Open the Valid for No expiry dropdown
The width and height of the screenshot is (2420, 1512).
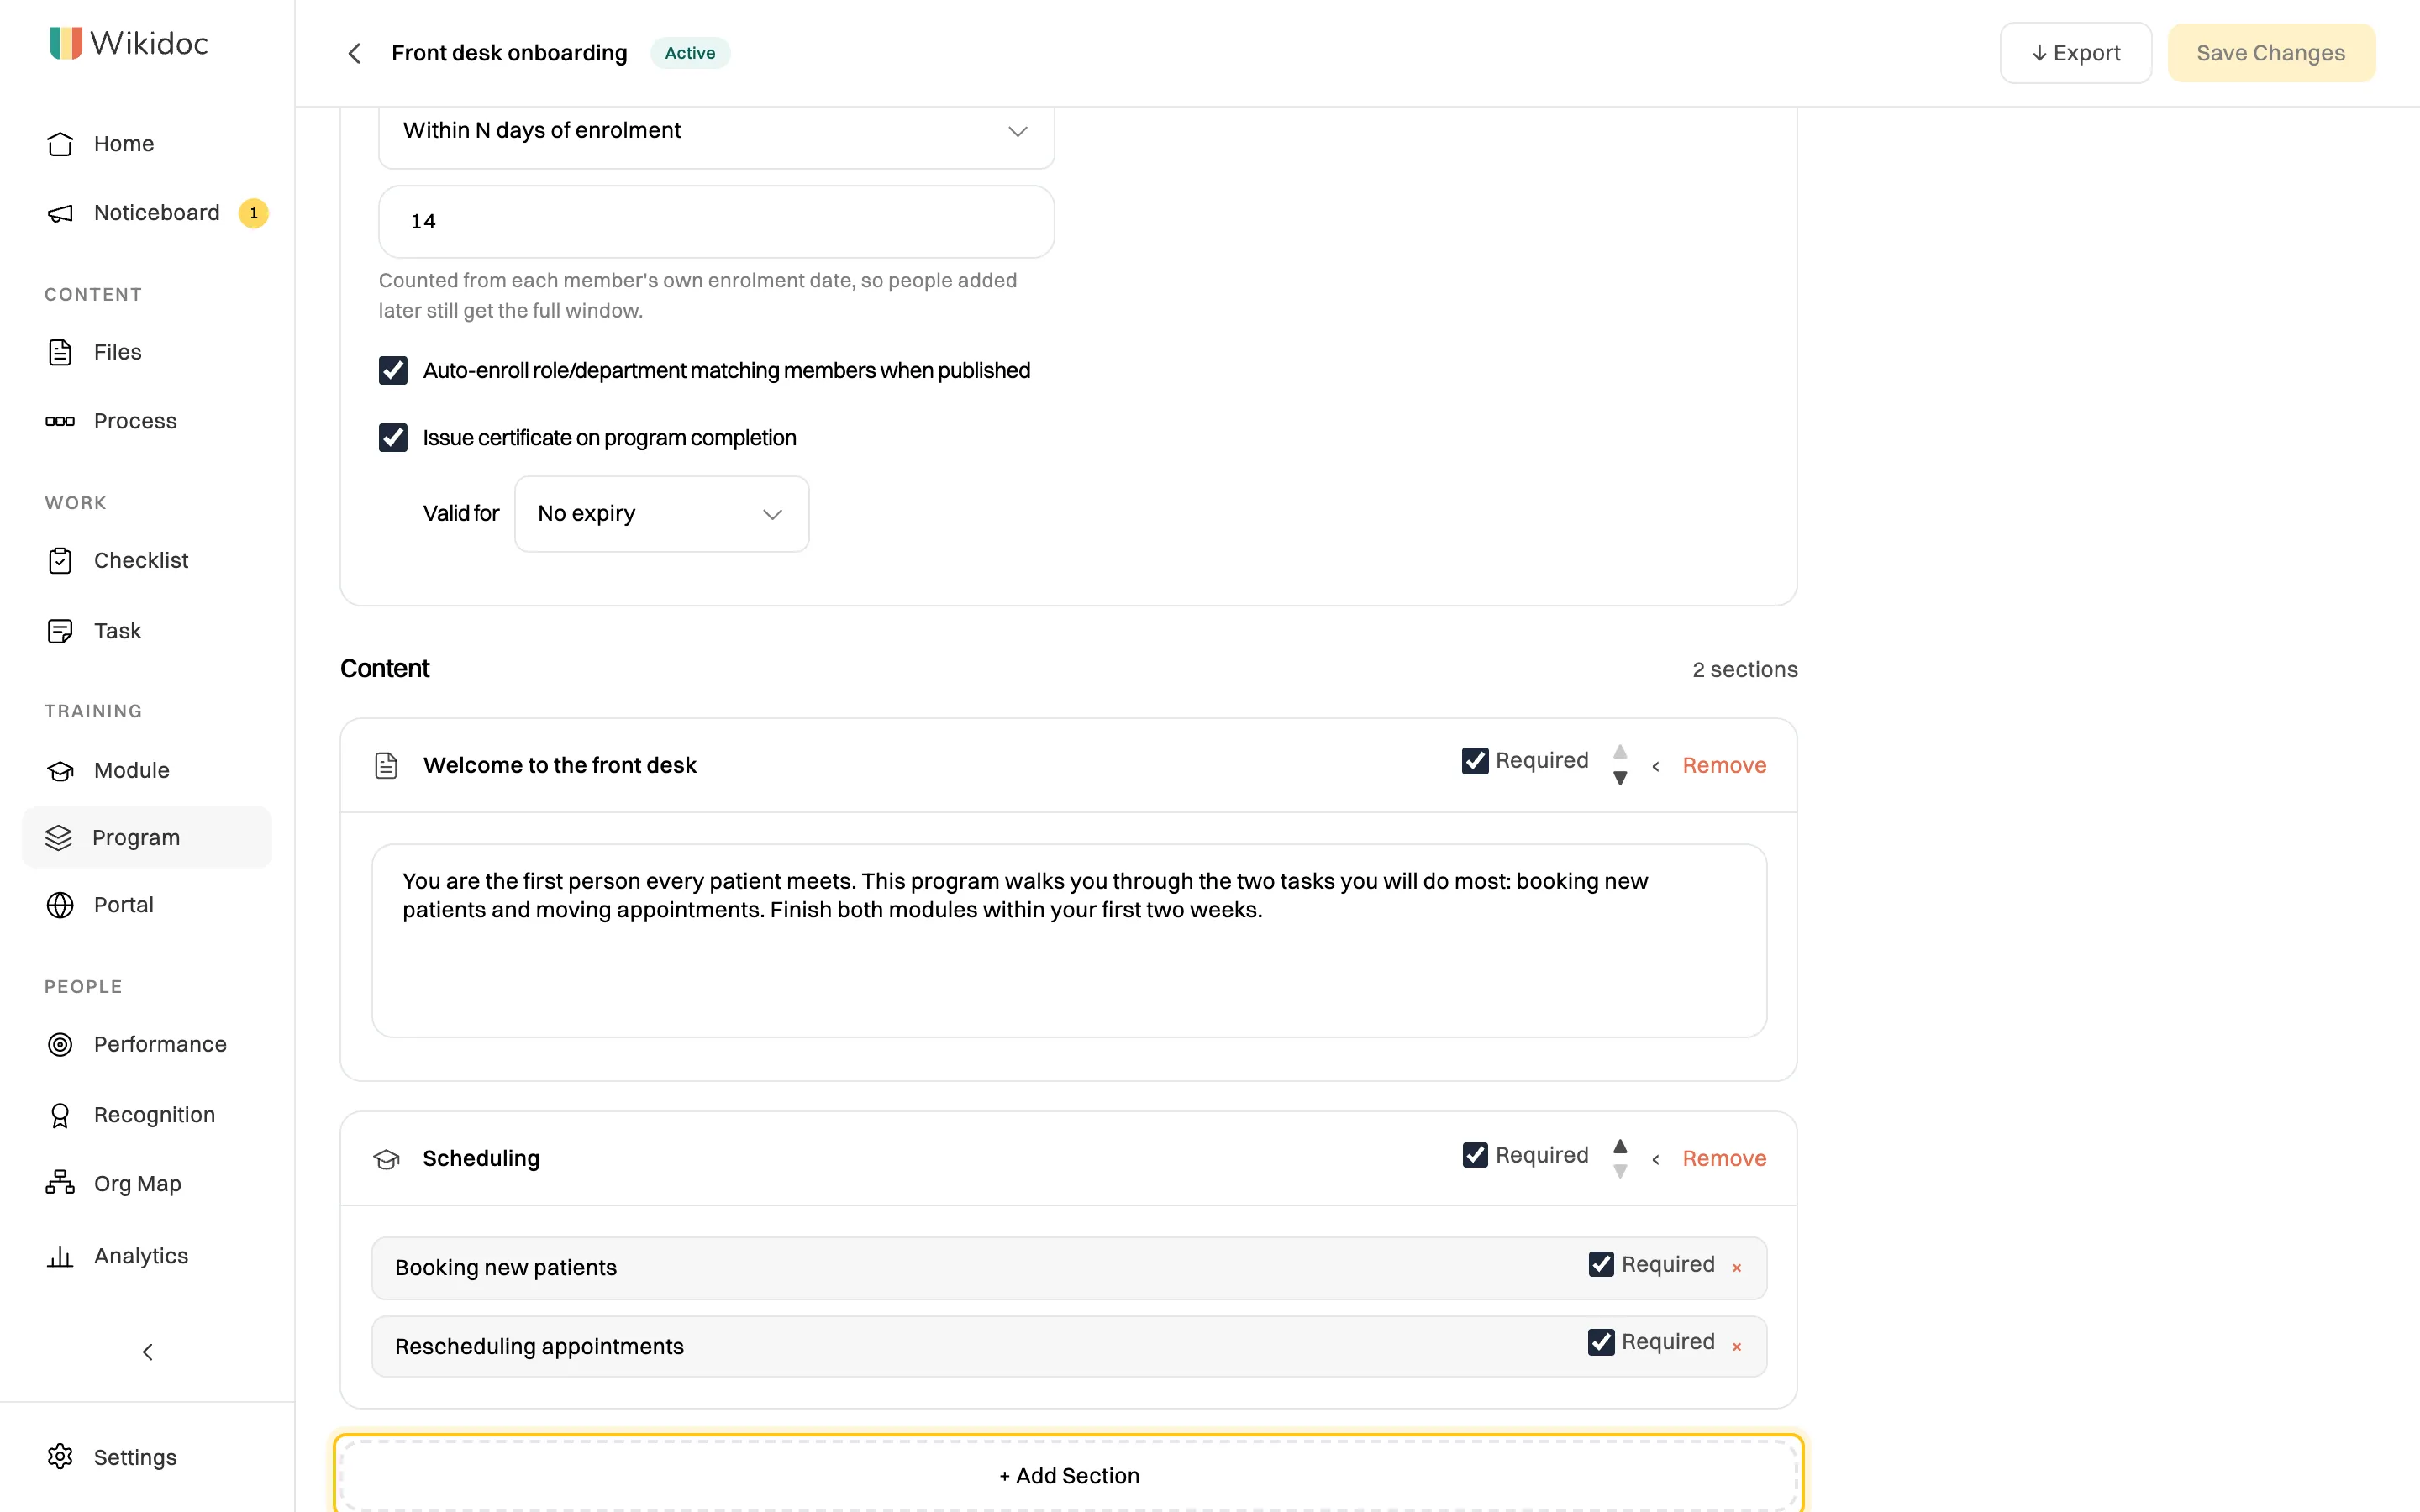coord(661,514)
